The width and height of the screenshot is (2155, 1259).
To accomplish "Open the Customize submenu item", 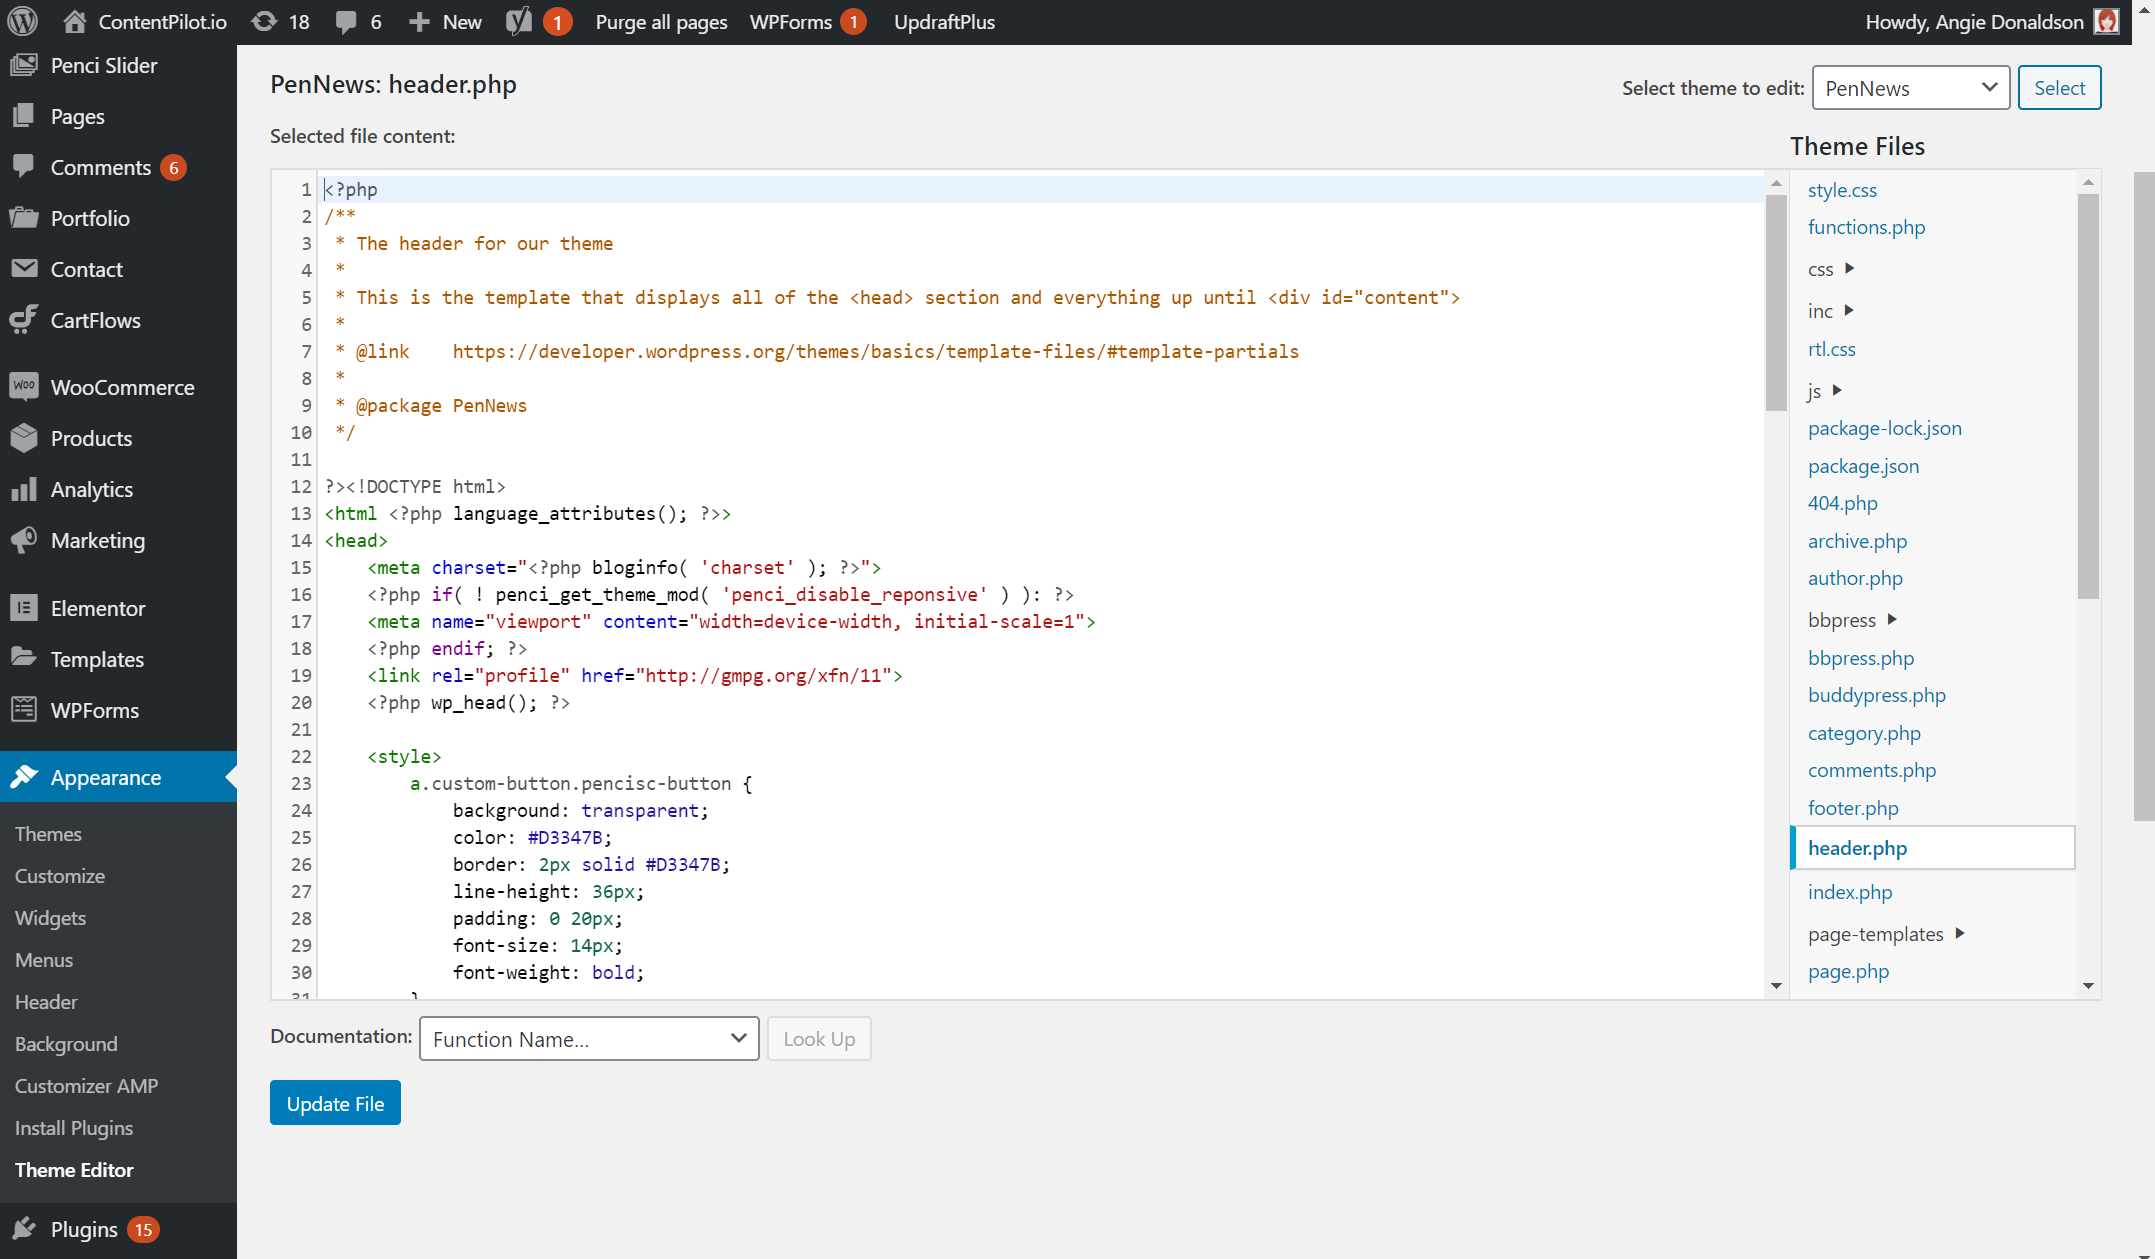I will coord(60,876).
